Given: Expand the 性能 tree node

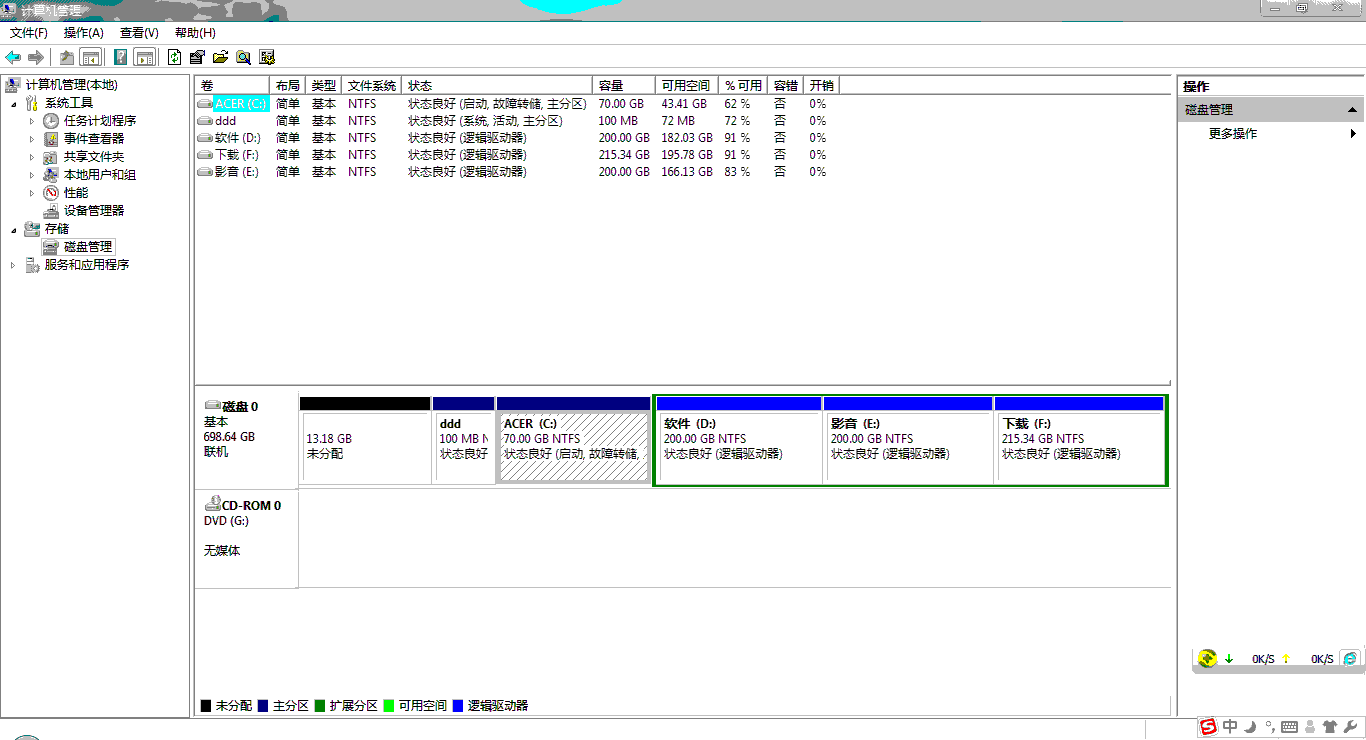Looking at the screenshot, I should pos(32,193).
